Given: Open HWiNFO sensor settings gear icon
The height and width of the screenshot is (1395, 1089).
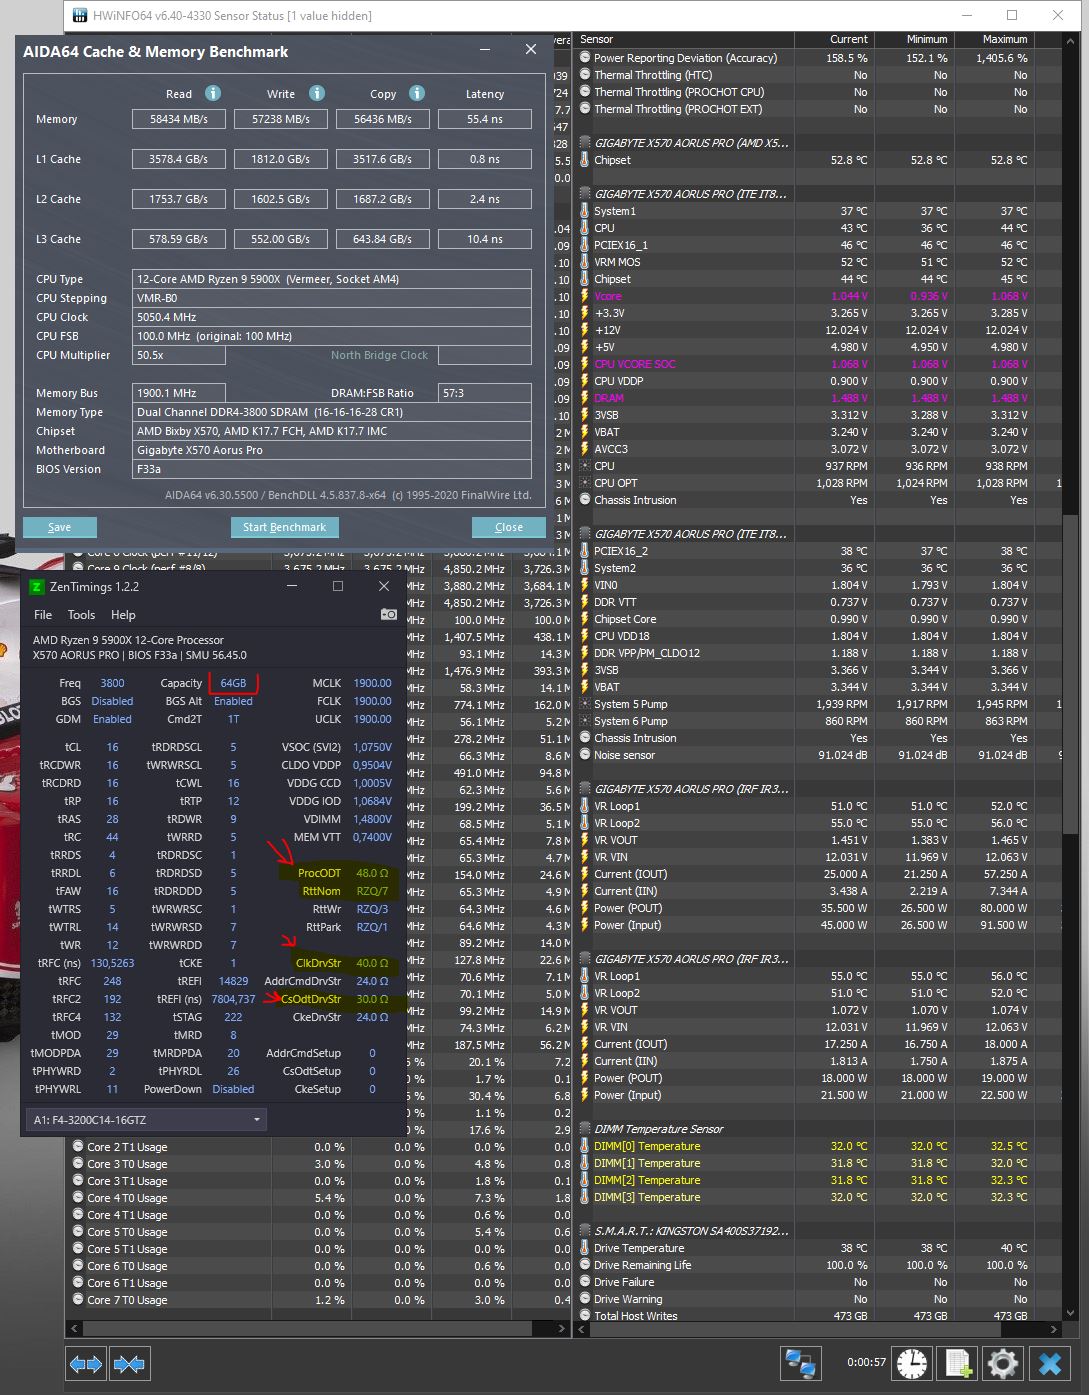Looking at the screenshot, I should 1003,1363.
